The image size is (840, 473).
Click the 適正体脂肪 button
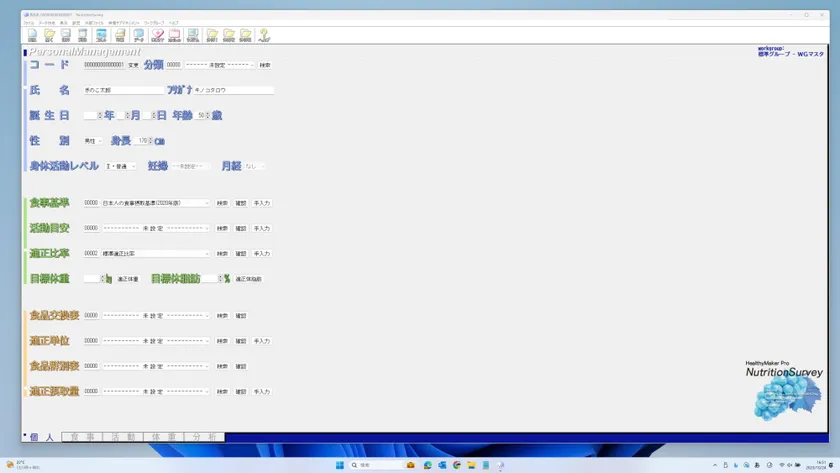point(249,279)
